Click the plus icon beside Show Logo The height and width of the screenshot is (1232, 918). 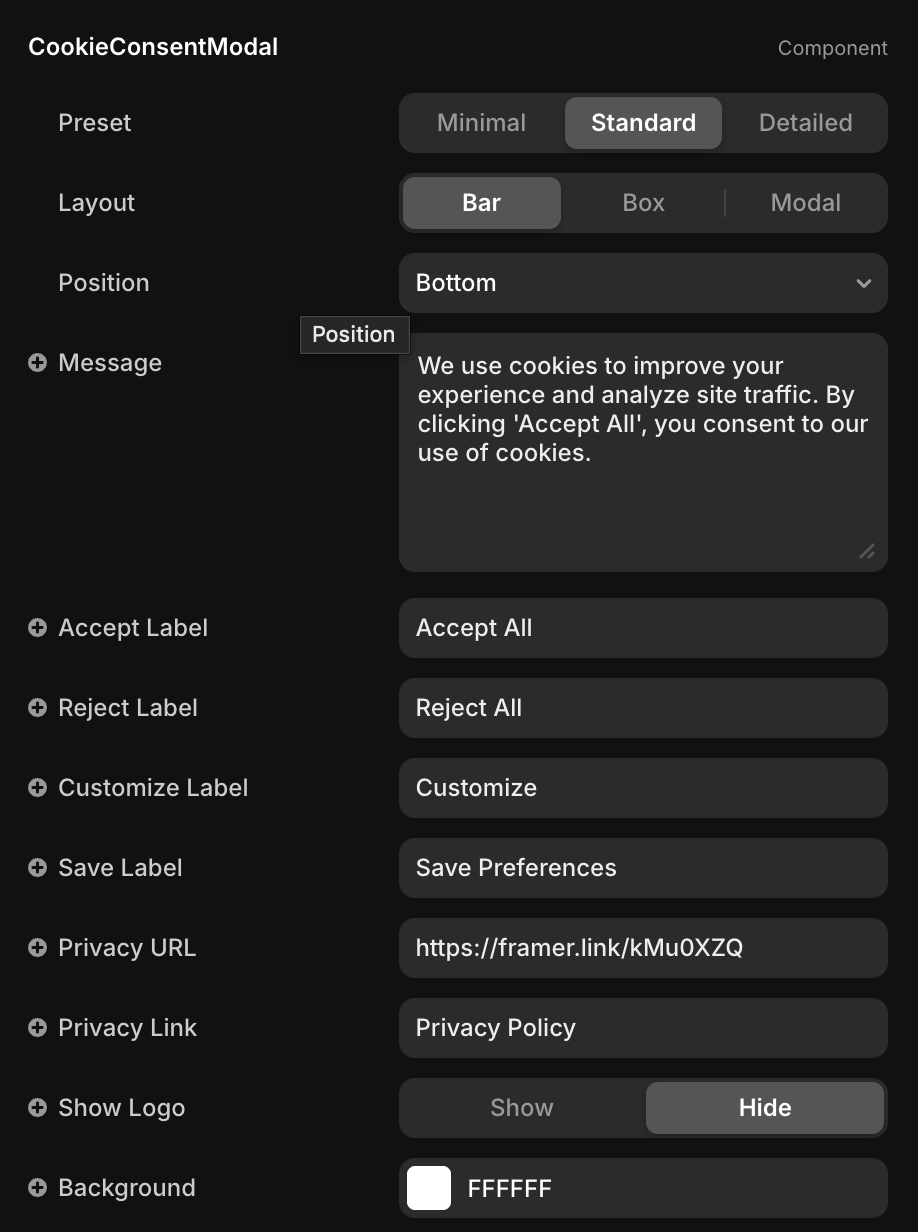pyautogui.click(x=37, y=1108)
